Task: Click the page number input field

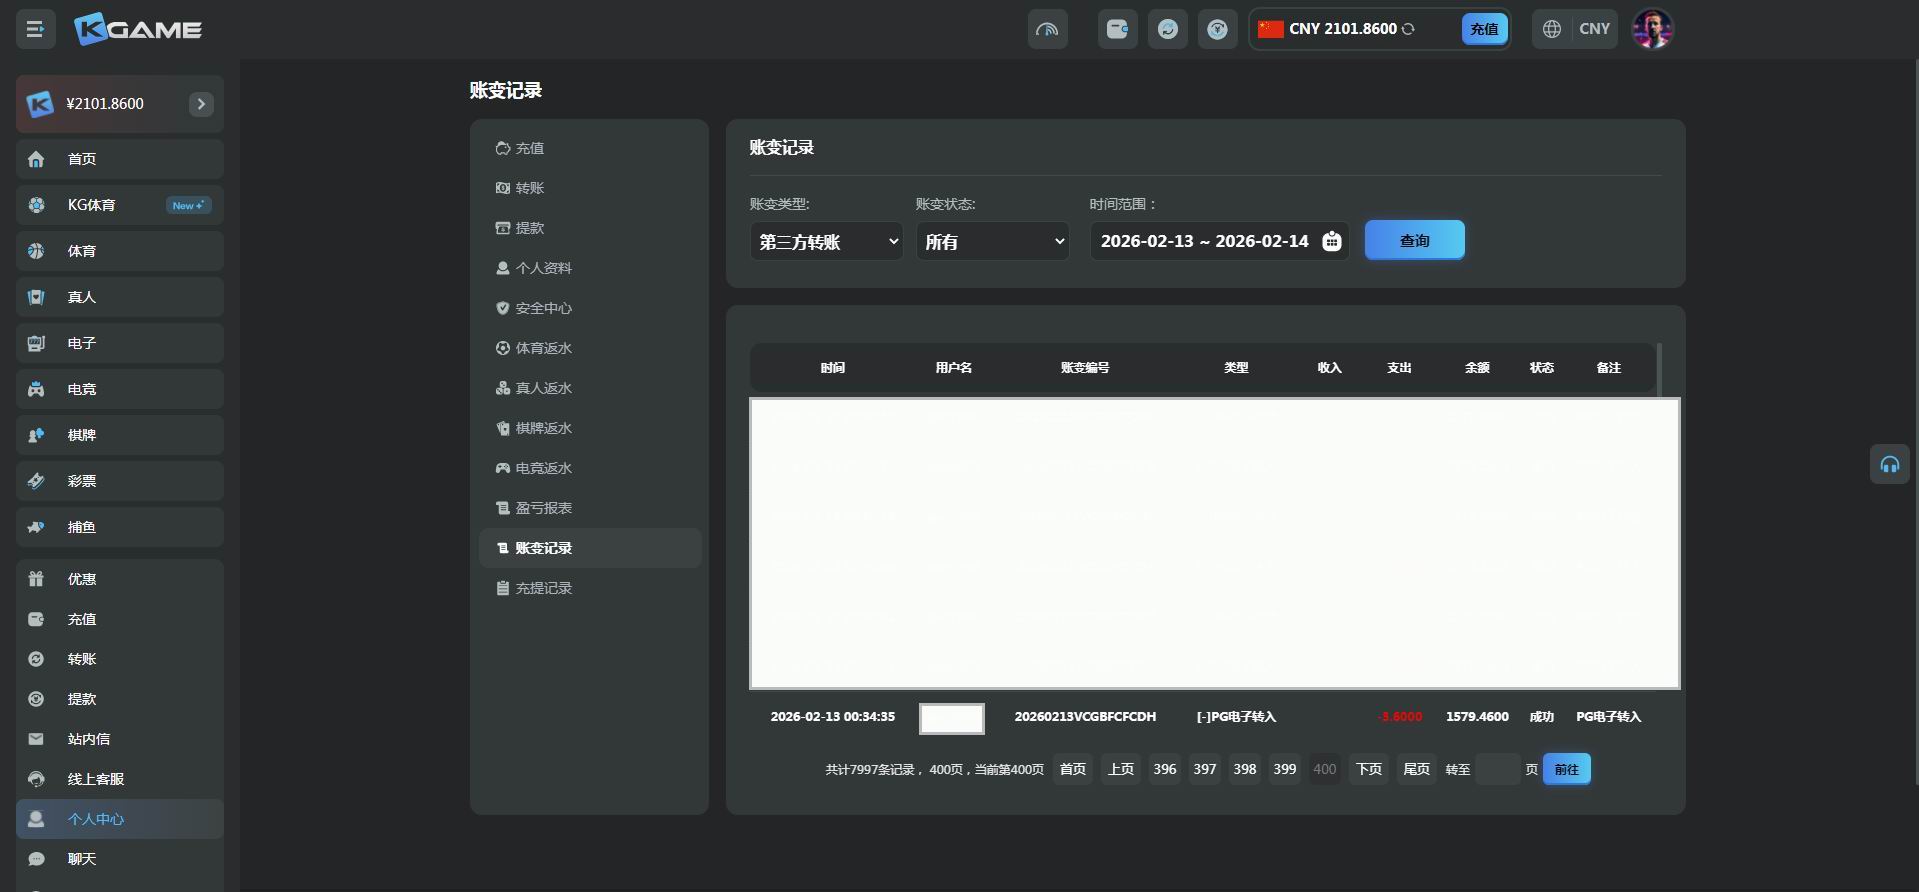Action: coord(1497,769)
